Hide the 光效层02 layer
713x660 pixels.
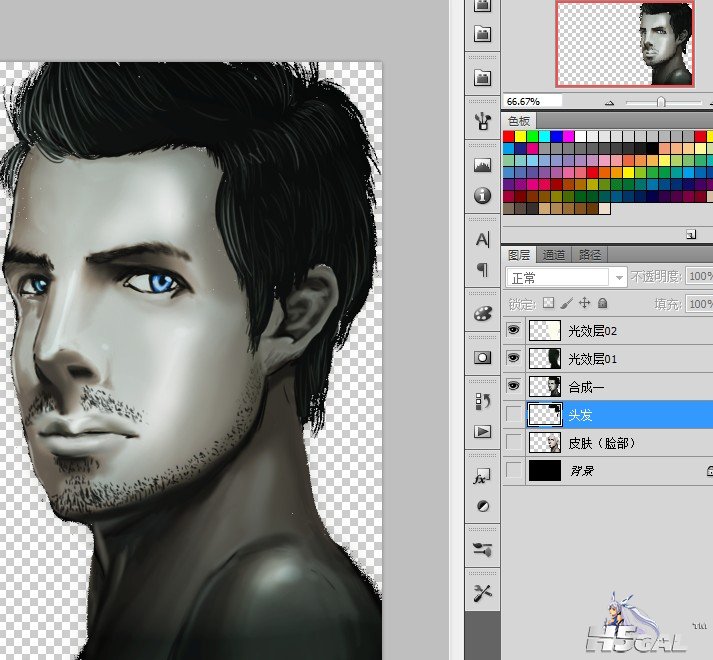(514, 330)
